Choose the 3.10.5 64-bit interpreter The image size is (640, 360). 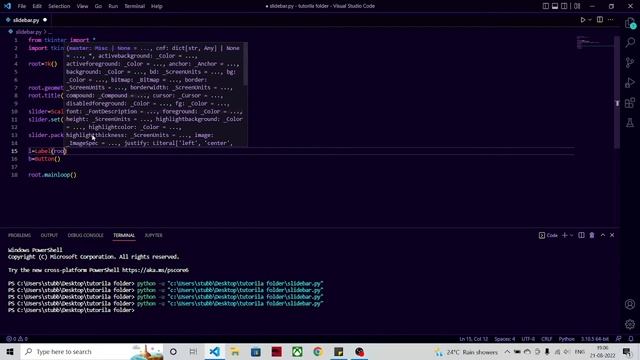(x=595, y=339)
